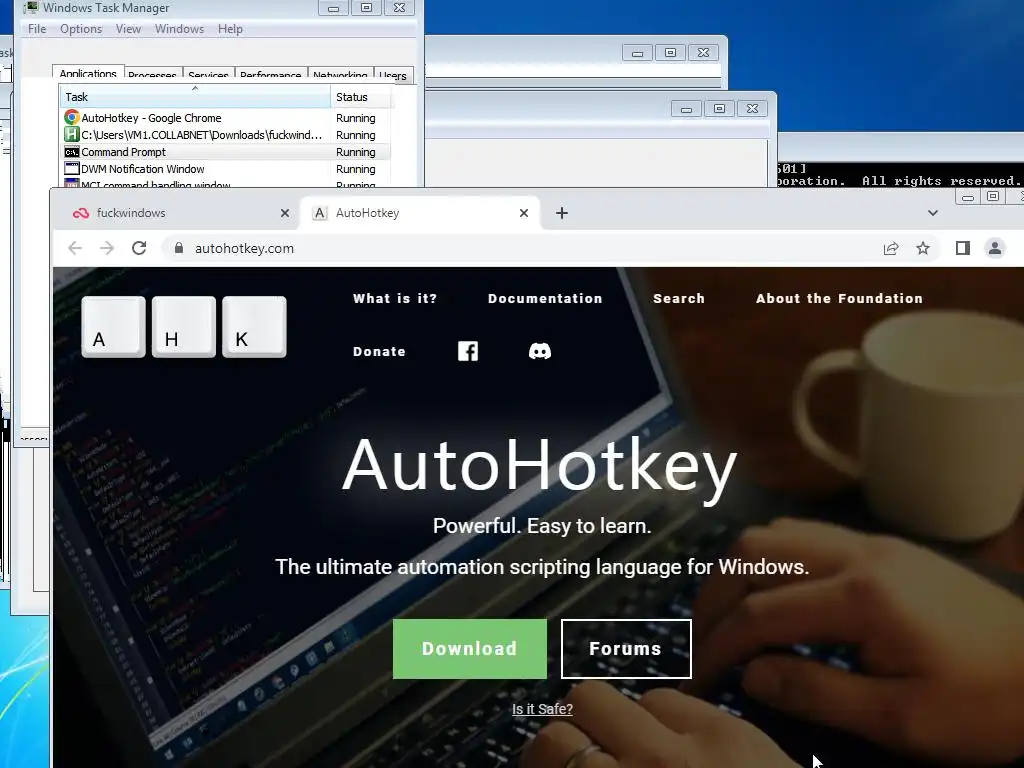The height and width of the screenshot is (768, 1024).
Task: Open Chrome profile avatar
Action: [995, 248]
